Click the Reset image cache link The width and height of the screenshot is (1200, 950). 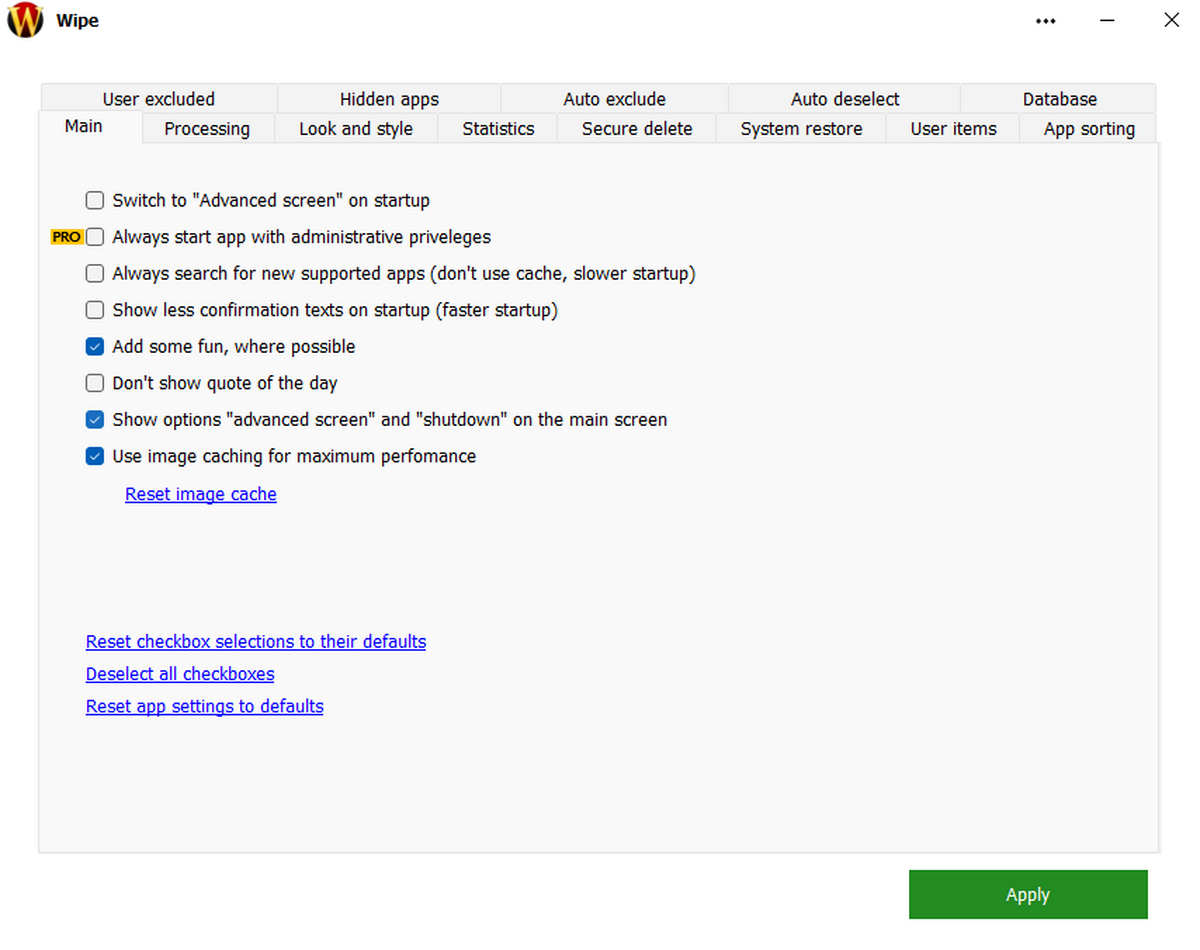coord(201,494)
